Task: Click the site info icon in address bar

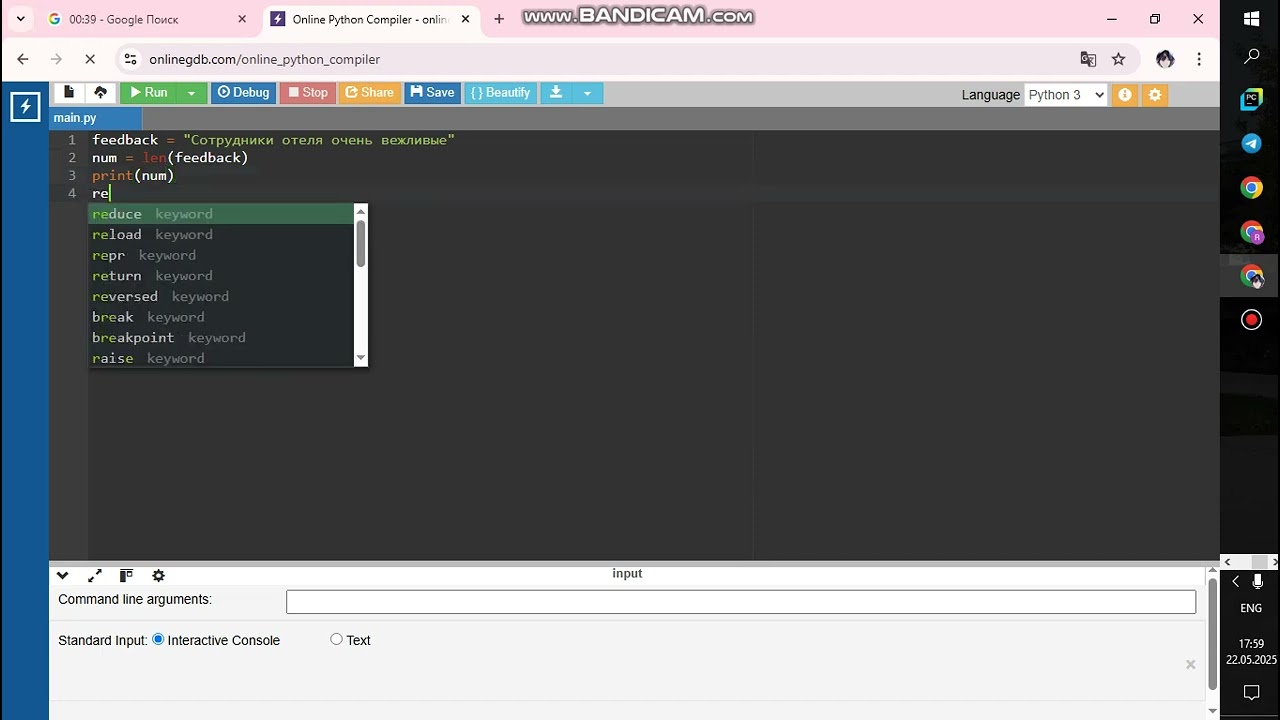Action: (130, 59)
